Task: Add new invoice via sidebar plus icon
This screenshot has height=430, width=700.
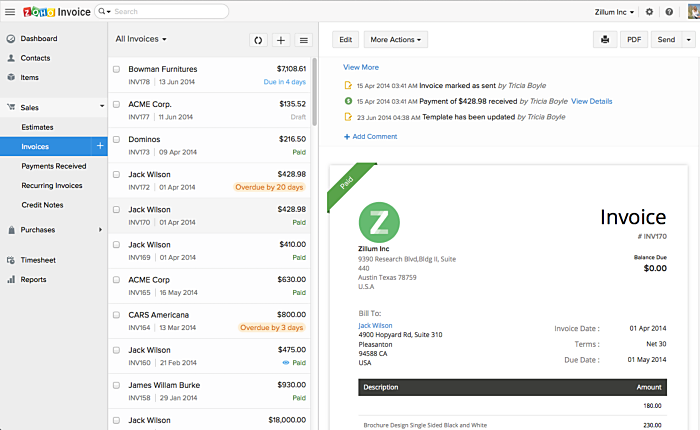Action: [x=100, y=146]
